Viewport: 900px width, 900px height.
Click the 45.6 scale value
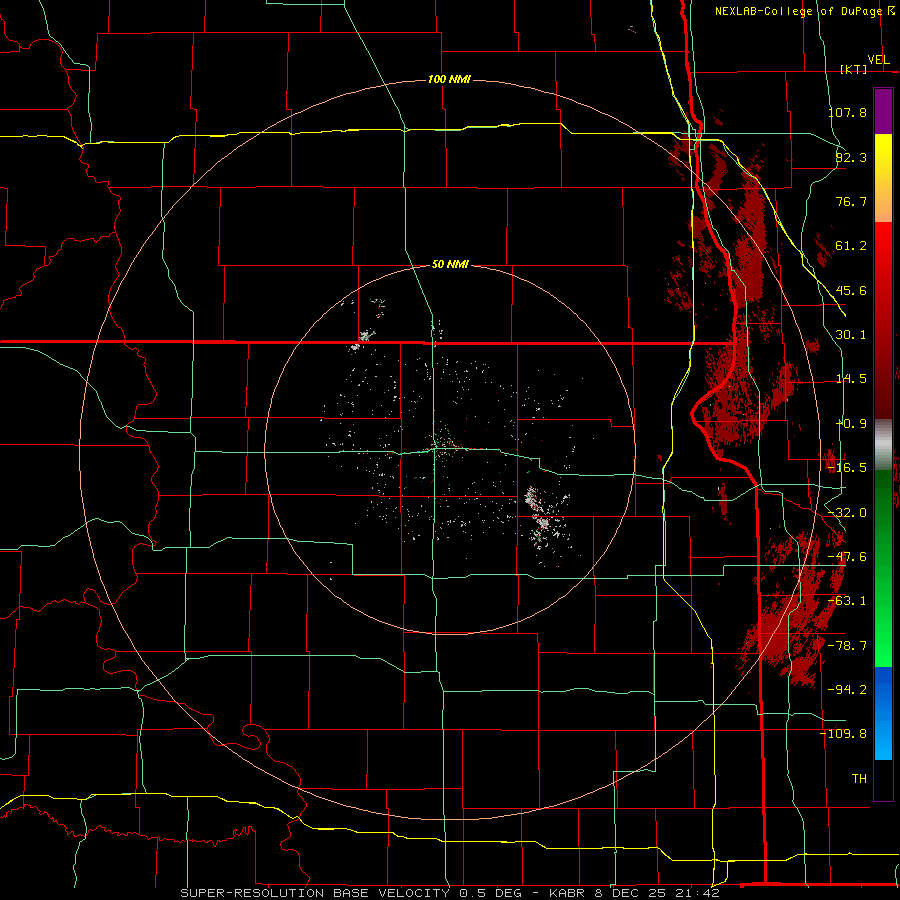coord(851,290)
